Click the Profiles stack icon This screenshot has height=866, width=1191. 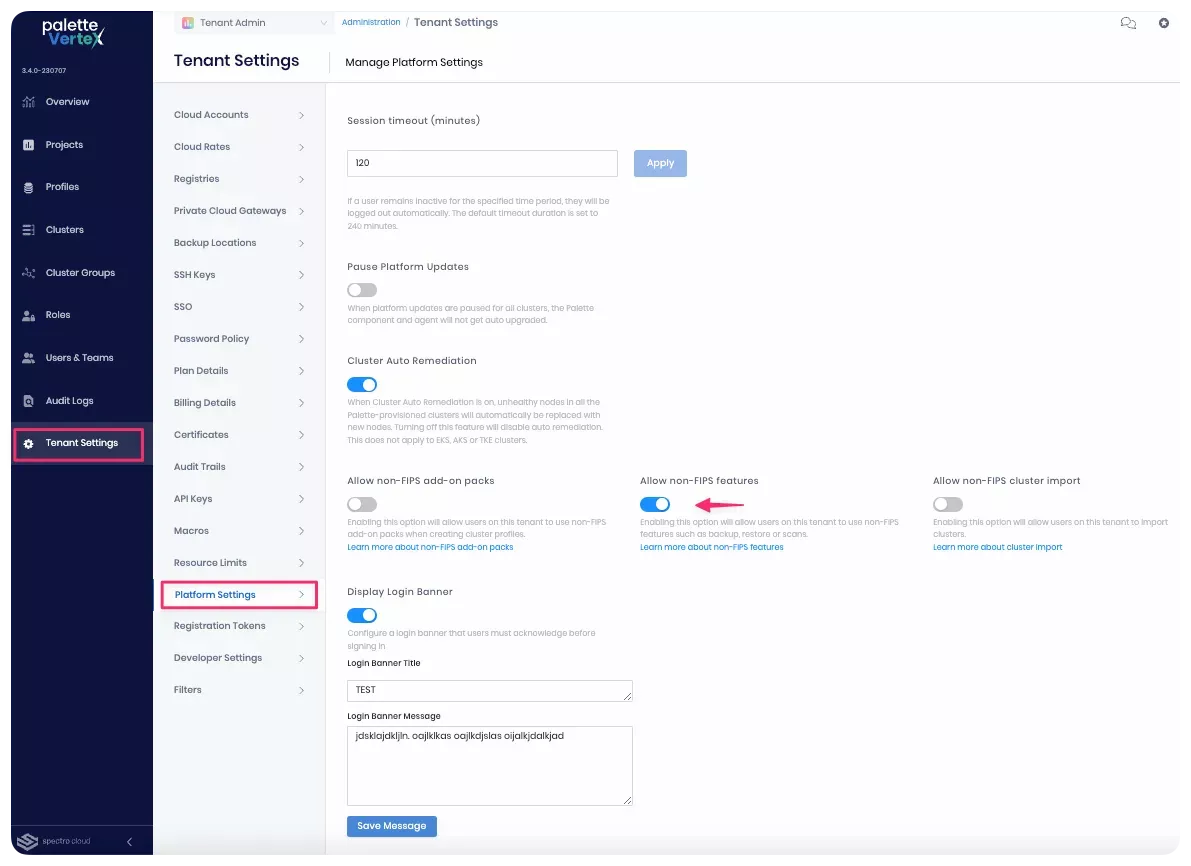pos(28,187)
